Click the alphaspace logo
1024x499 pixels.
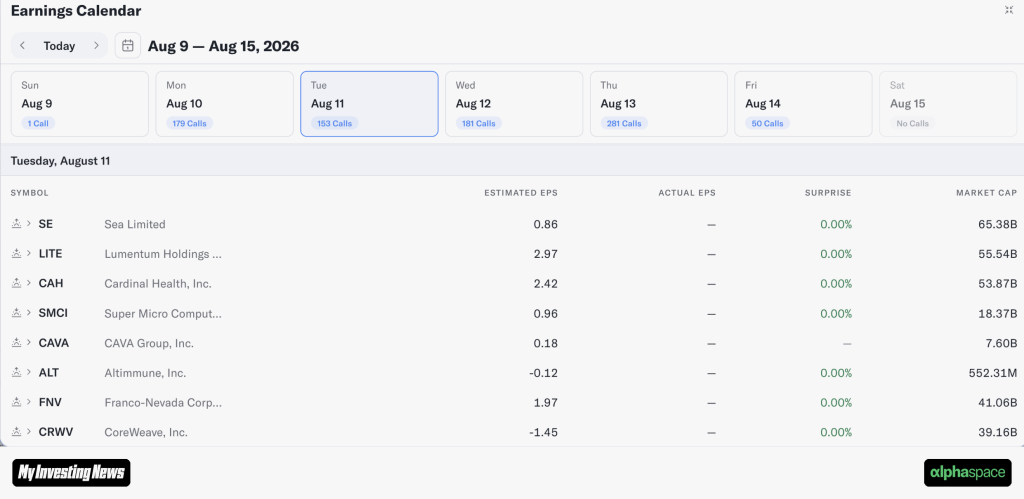(968, 473)
